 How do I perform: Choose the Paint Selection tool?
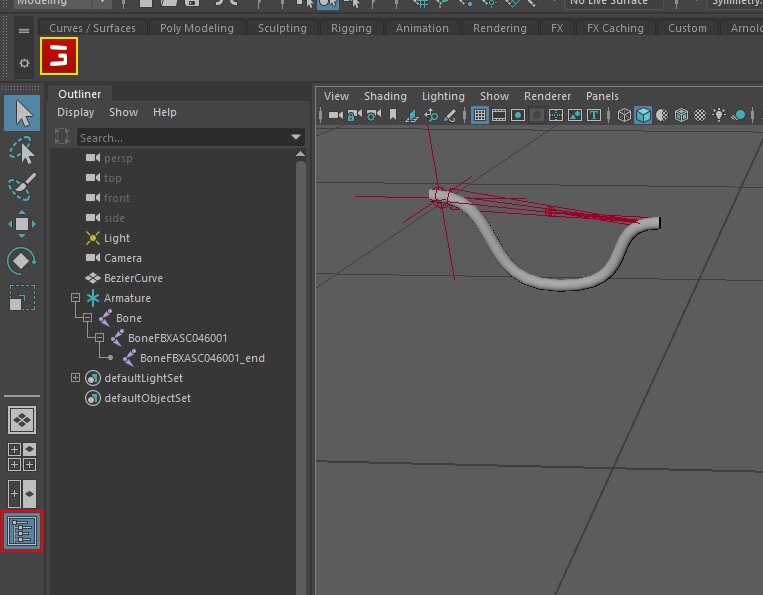click(x=22, y=187)
